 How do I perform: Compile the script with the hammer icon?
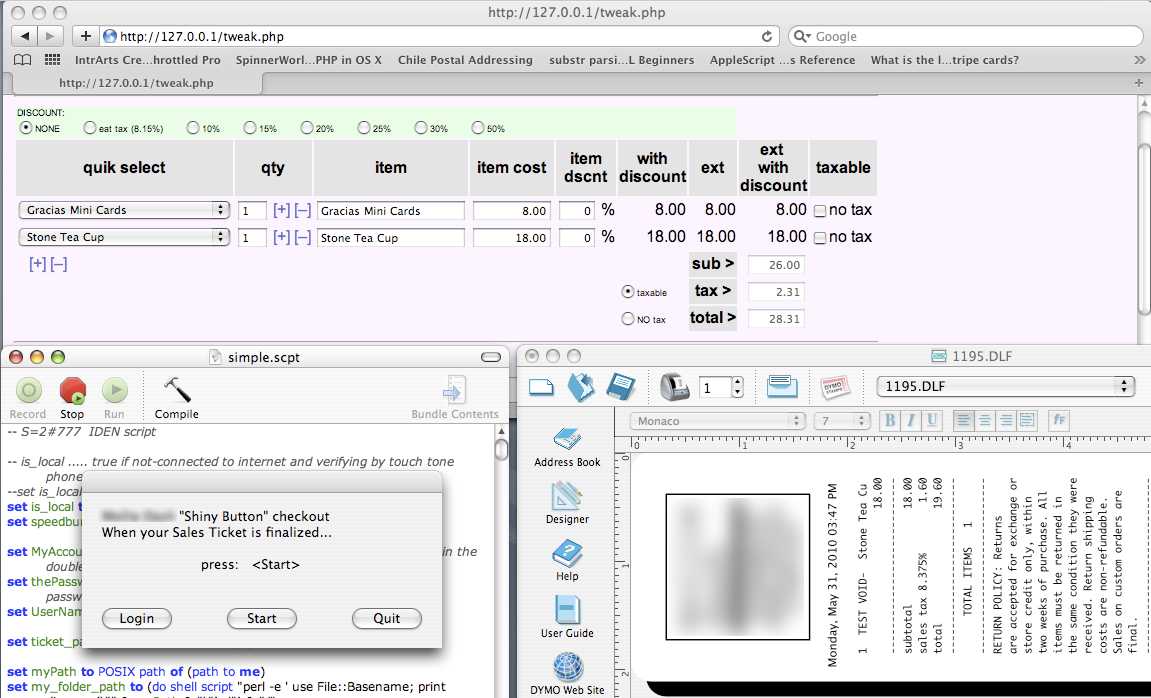pyautogui.click(x=176, y=399)
